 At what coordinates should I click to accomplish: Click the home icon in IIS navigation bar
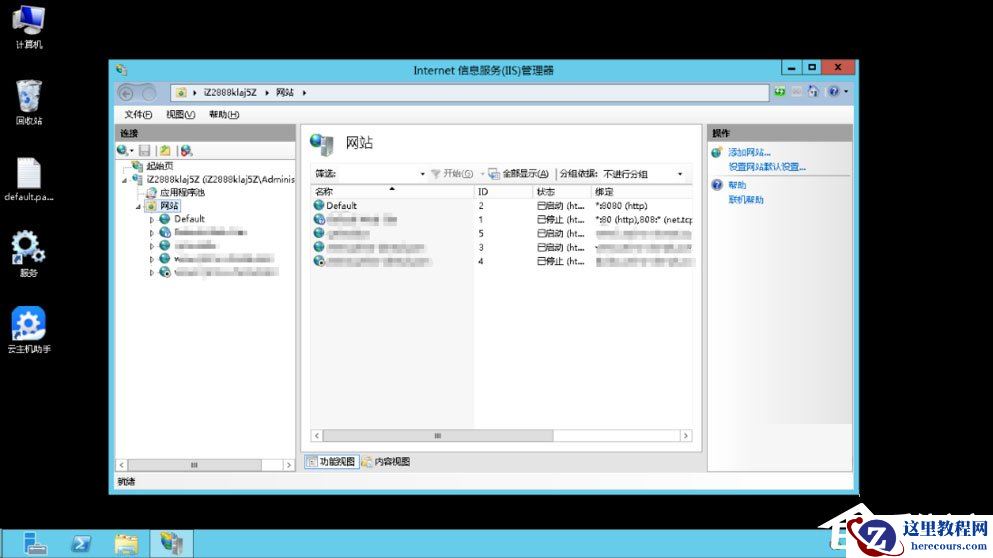(813, 92)
